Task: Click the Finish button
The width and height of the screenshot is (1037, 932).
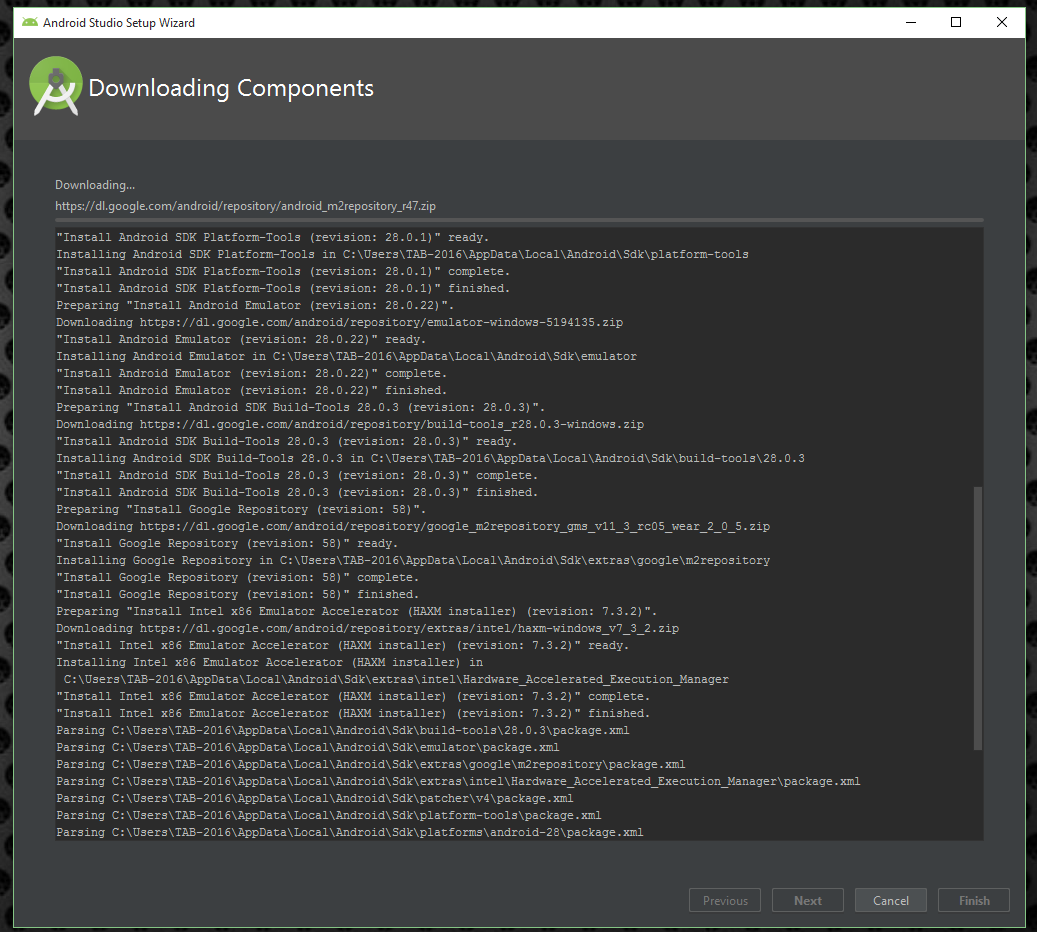Action: pyautogui.click(x=973, y=900)
